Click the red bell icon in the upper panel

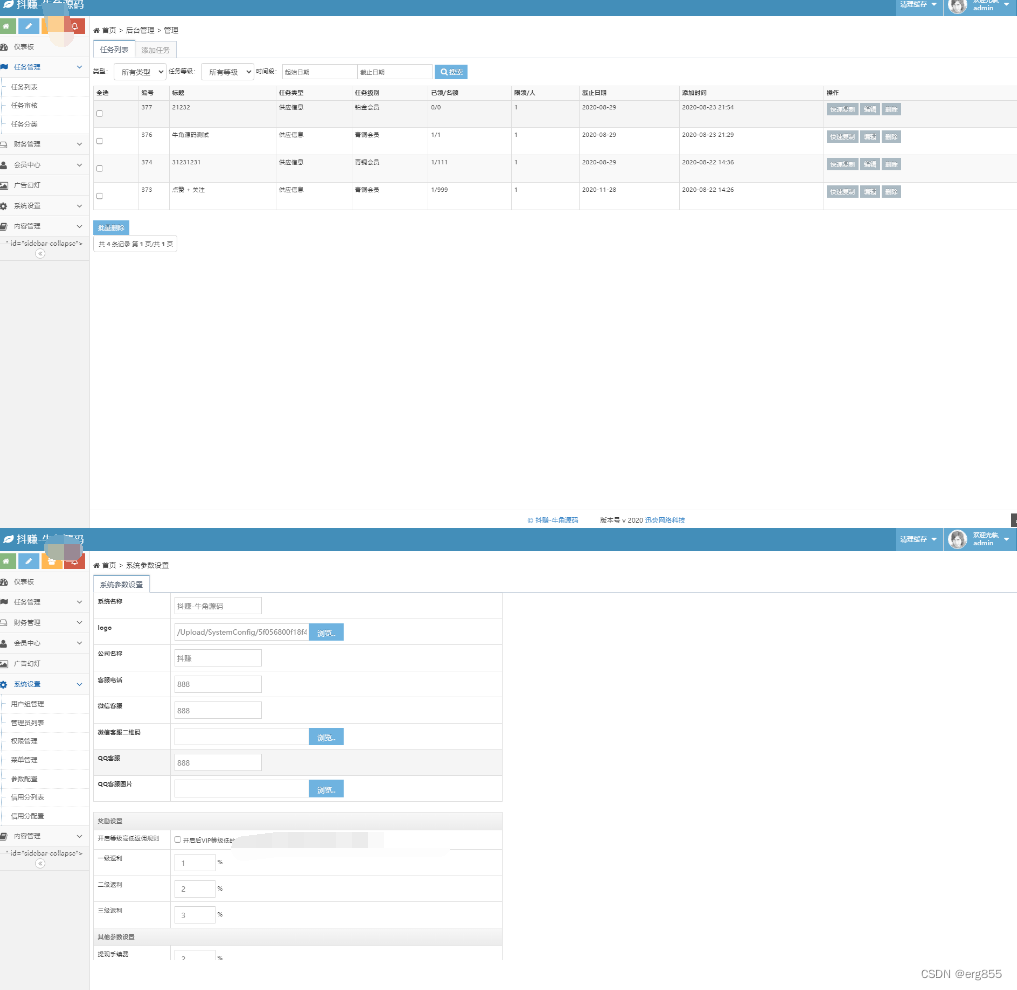point(74,26)
